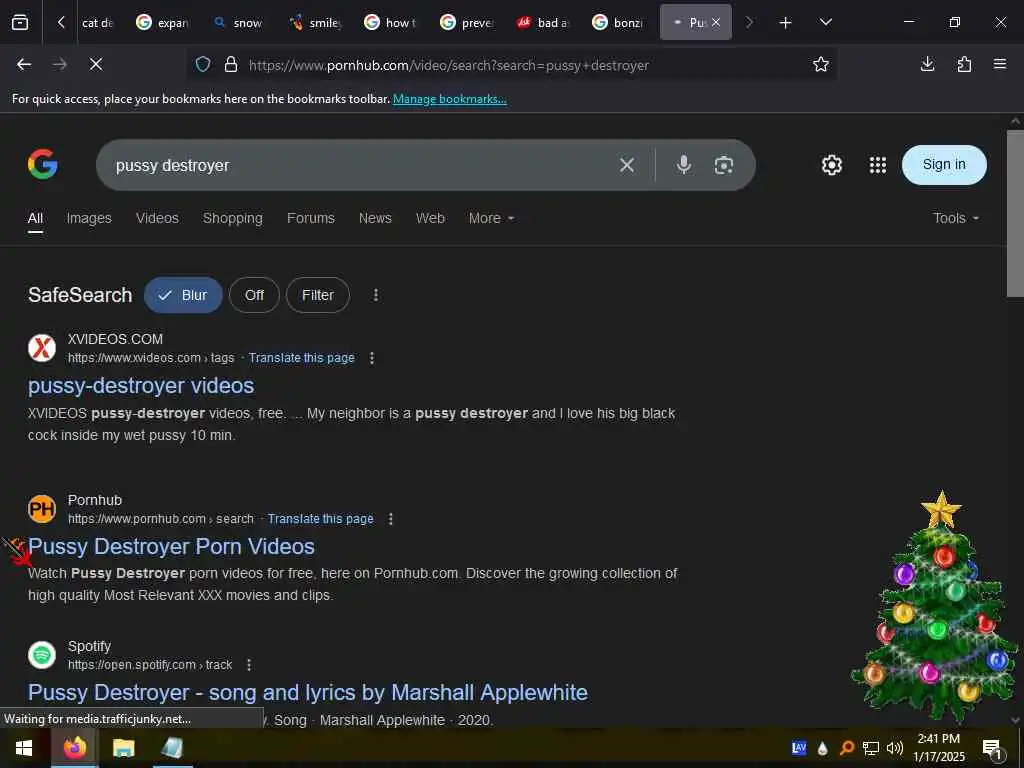The height and width of the screenshot is (768, 1024).
Task: Set SafeSearch to Filter
Action: (x=317, y=295)
